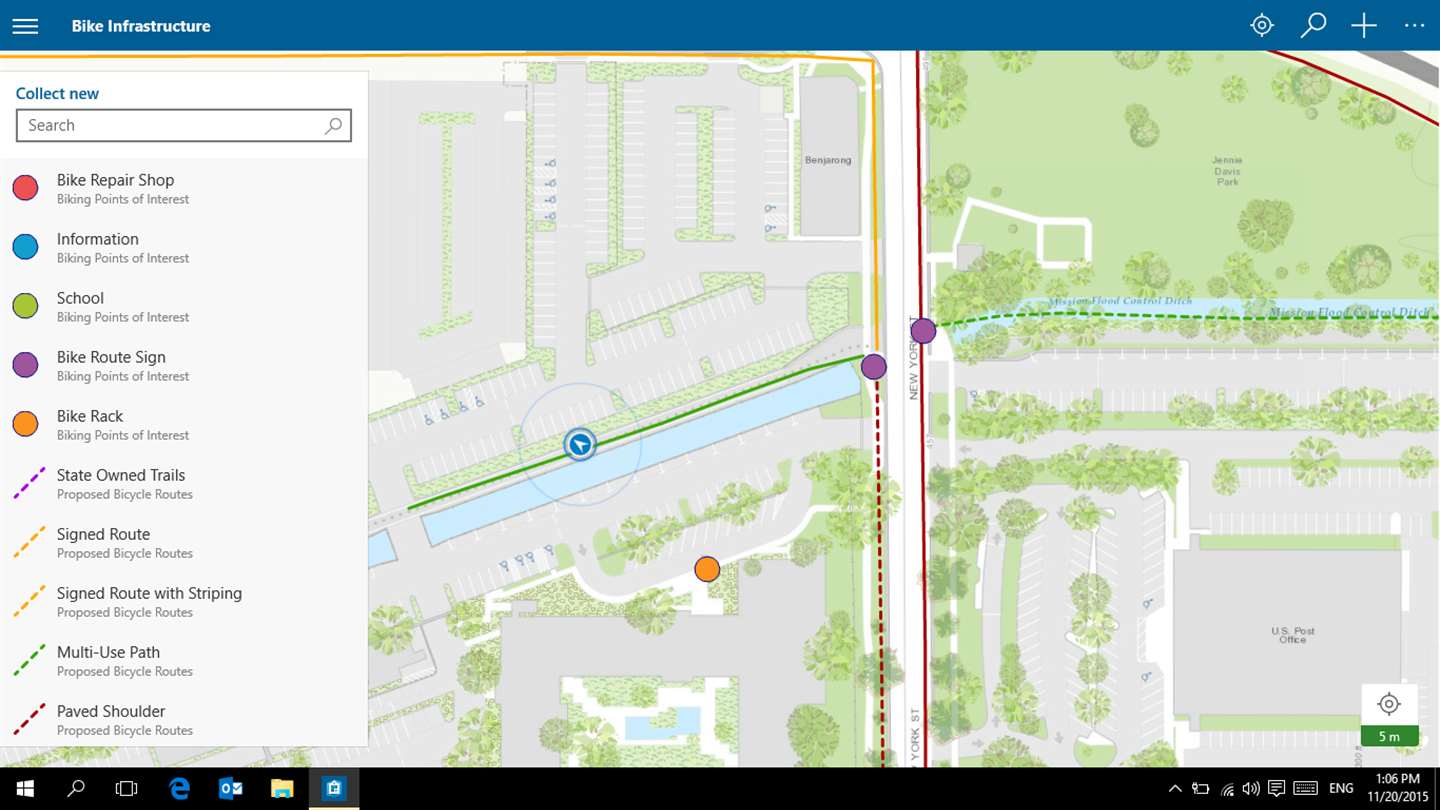Choose Signed Route with Striping

(x=184, y=601)
